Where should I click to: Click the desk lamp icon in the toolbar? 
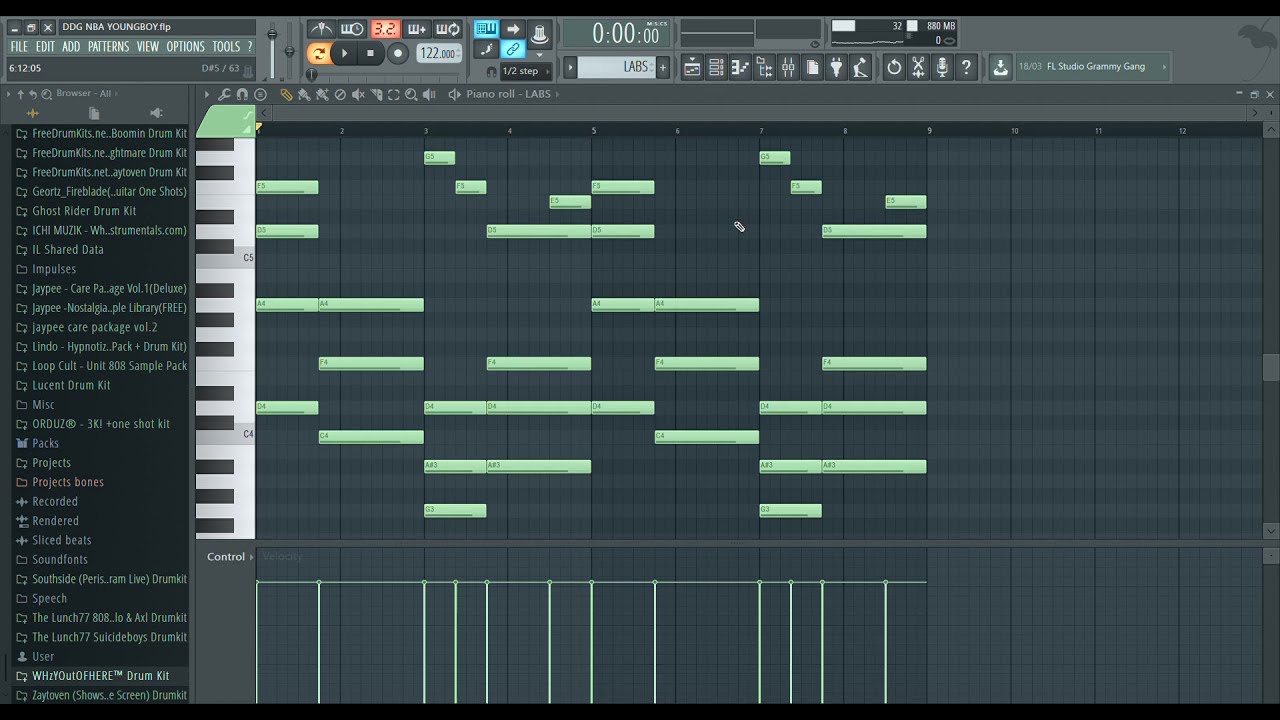click(860, 68)
